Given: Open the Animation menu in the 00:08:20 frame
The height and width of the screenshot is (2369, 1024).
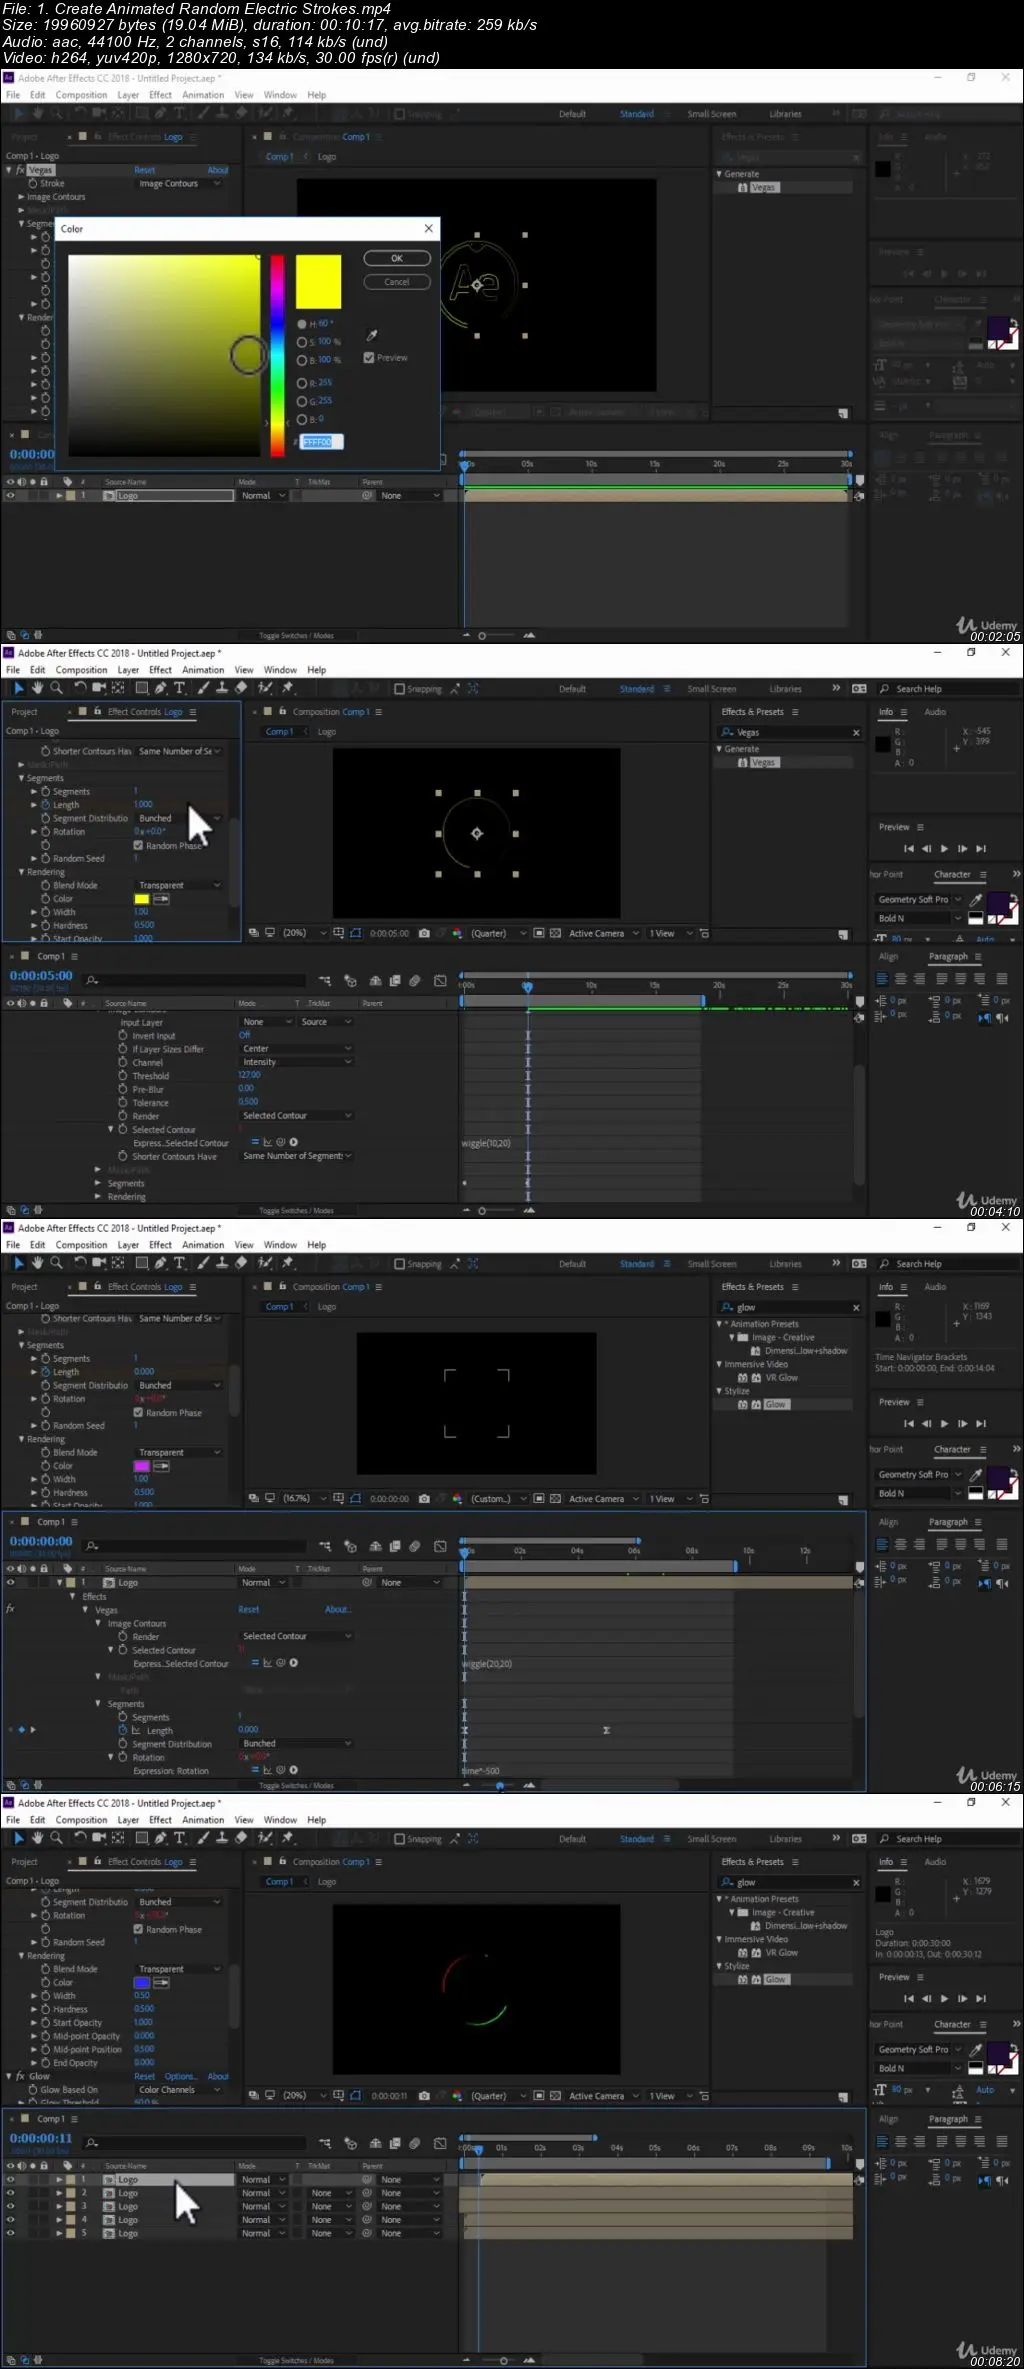Looking at the screenshot, I should [x=203, y=1820].
